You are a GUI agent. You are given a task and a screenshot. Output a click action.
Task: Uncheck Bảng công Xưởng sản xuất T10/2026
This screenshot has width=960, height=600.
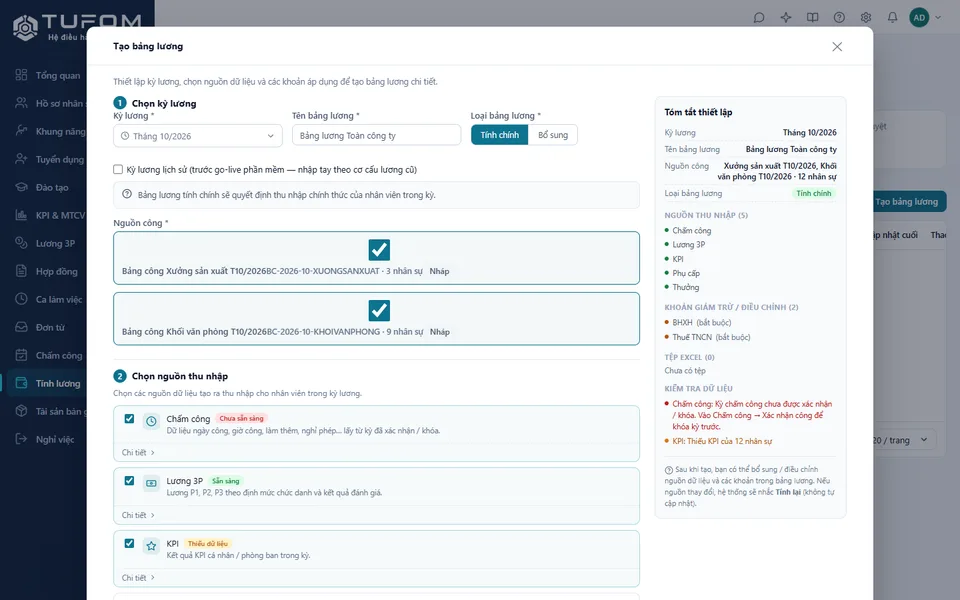pos(379,250)
